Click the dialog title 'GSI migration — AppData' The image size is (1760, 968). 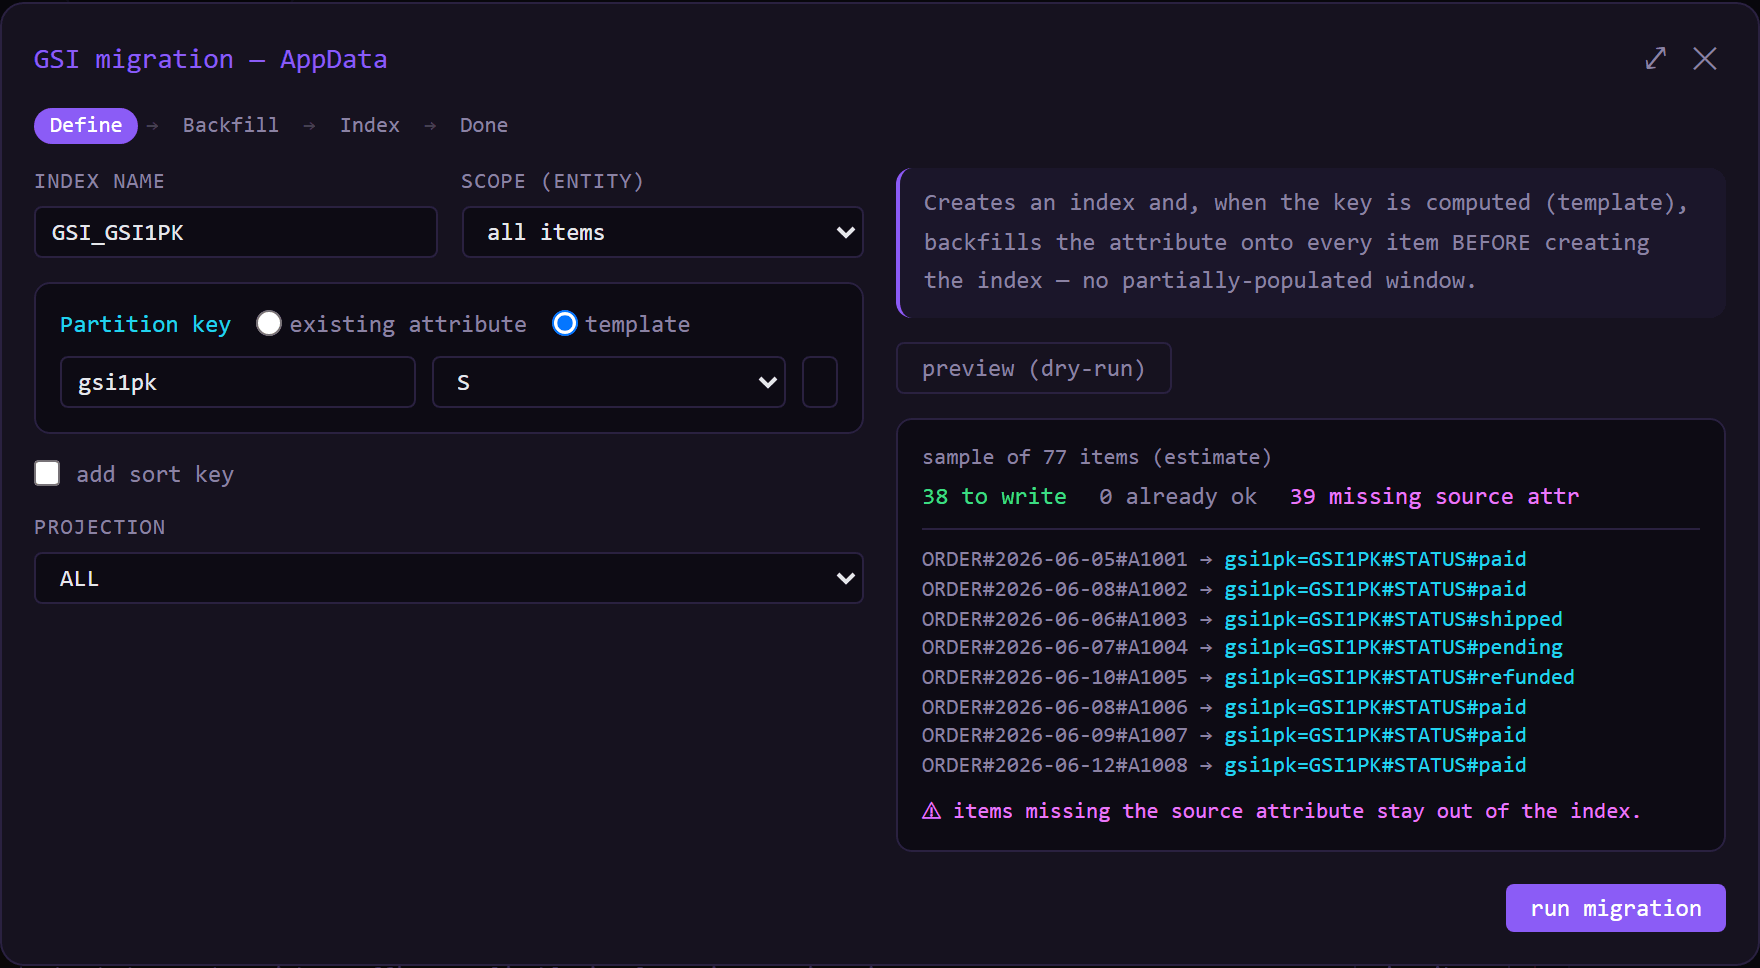(211, 59)
